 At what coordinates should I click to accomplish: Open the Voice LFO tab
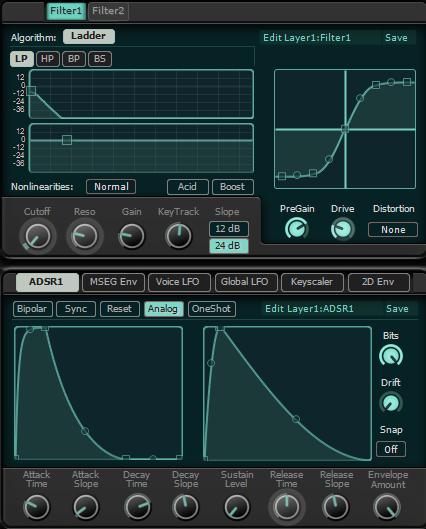tap(178, 282)
